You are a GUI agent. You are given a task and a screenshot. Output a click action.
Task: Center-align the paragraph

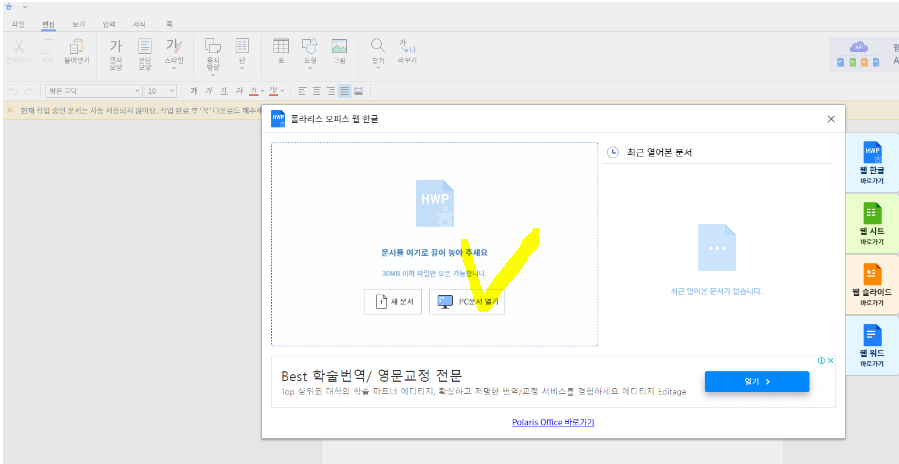pos(316,91)
